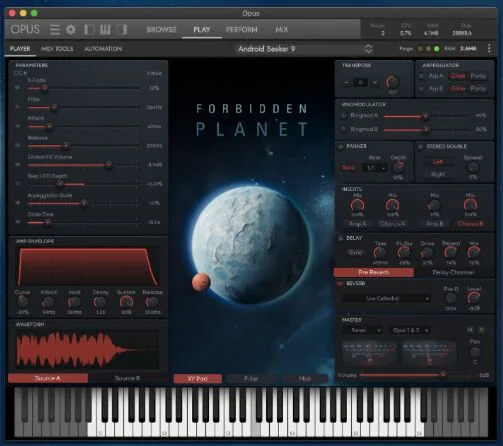Select the Source B tab
This screenshot has height=446, width=503.
coord(127,378)
